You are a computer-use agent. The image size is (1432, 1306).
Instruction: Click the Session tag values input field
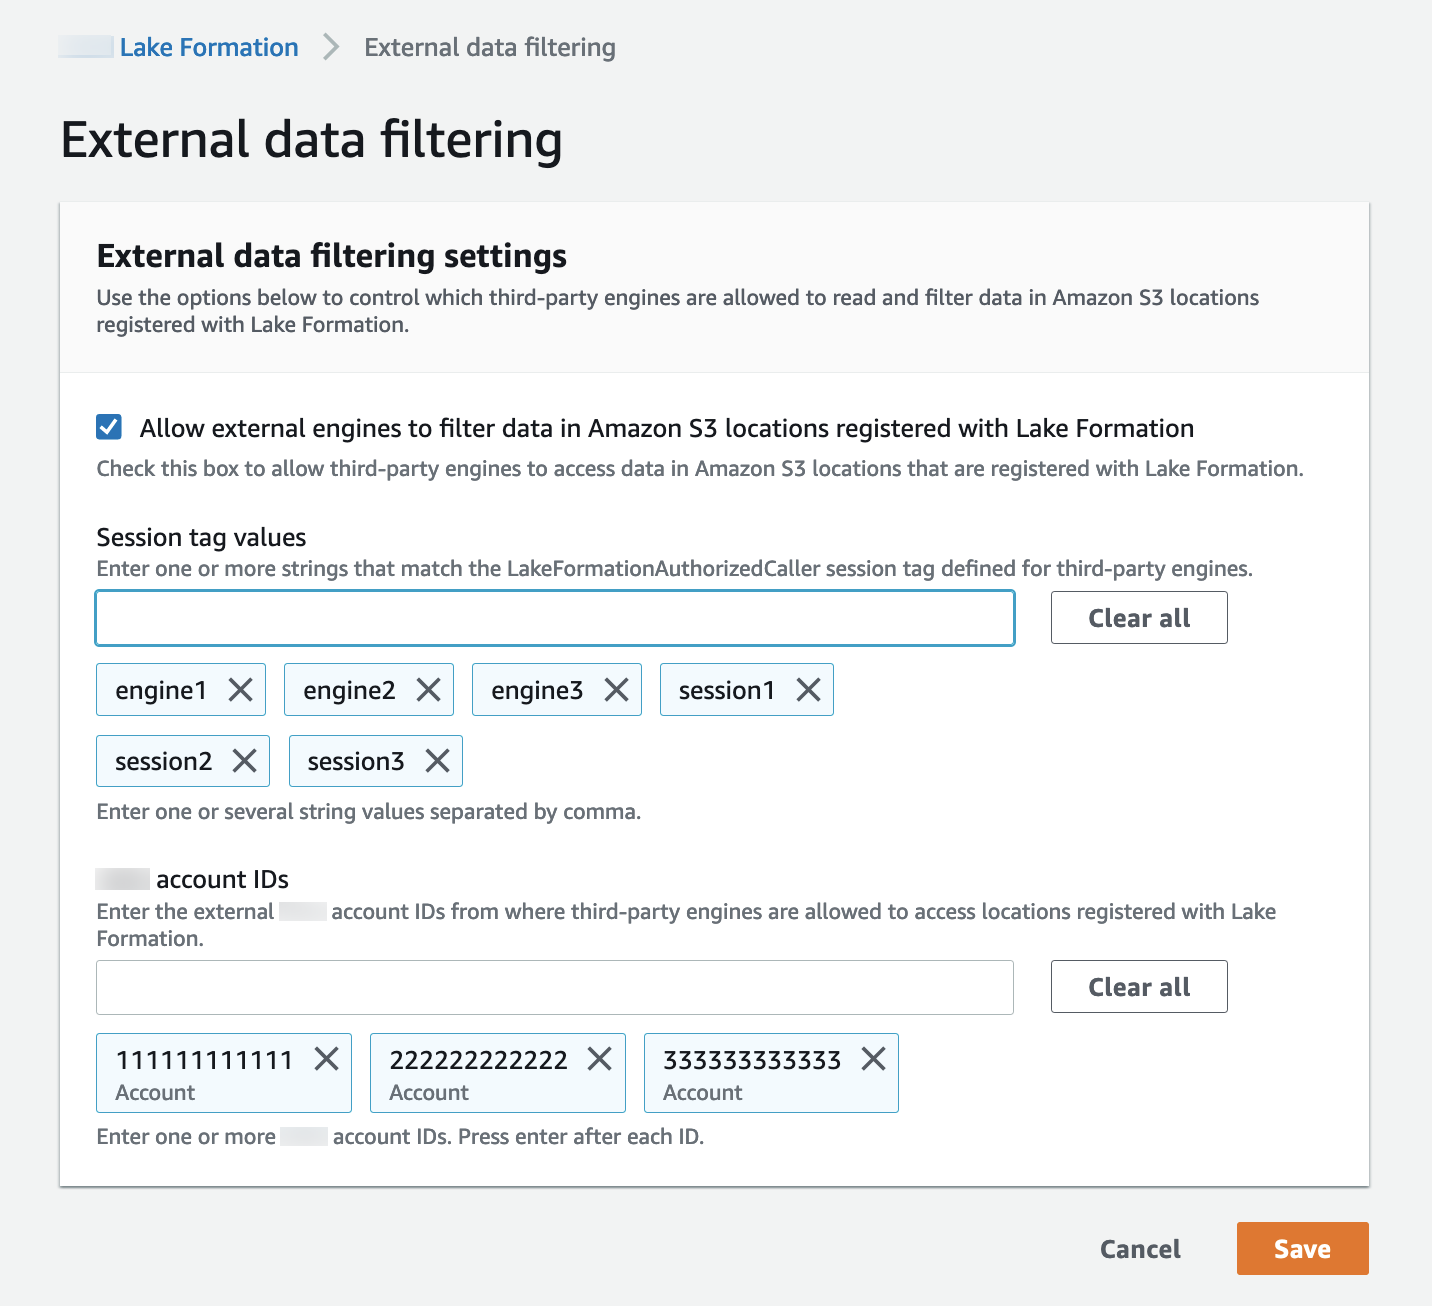[555, 618]
